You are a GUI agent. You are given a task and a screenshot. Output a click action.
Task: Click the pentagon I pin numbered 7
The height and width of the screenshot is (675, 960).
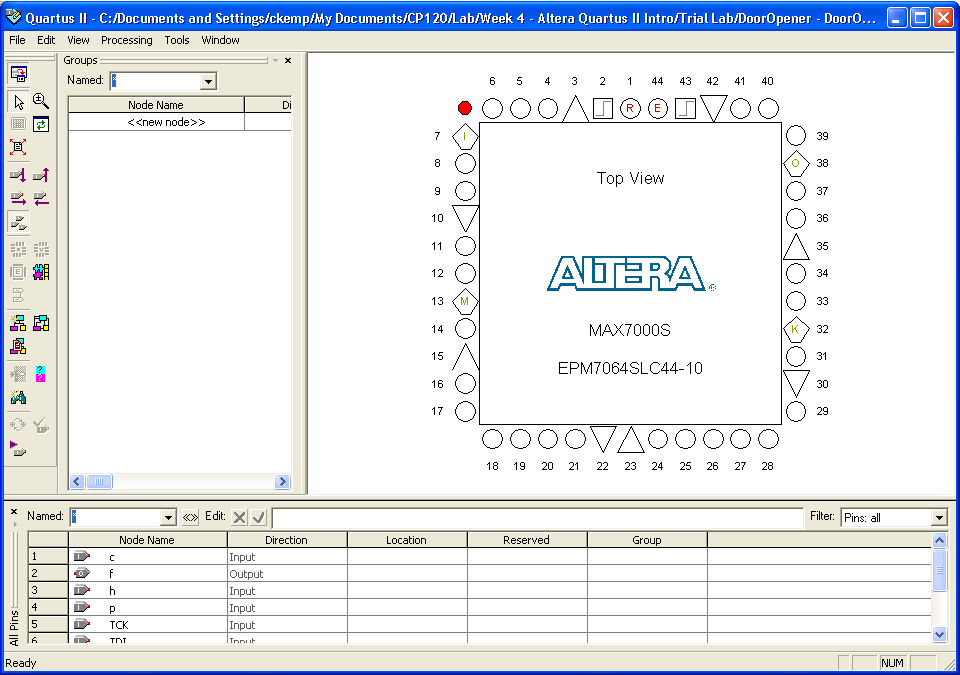tap(465, 136)
